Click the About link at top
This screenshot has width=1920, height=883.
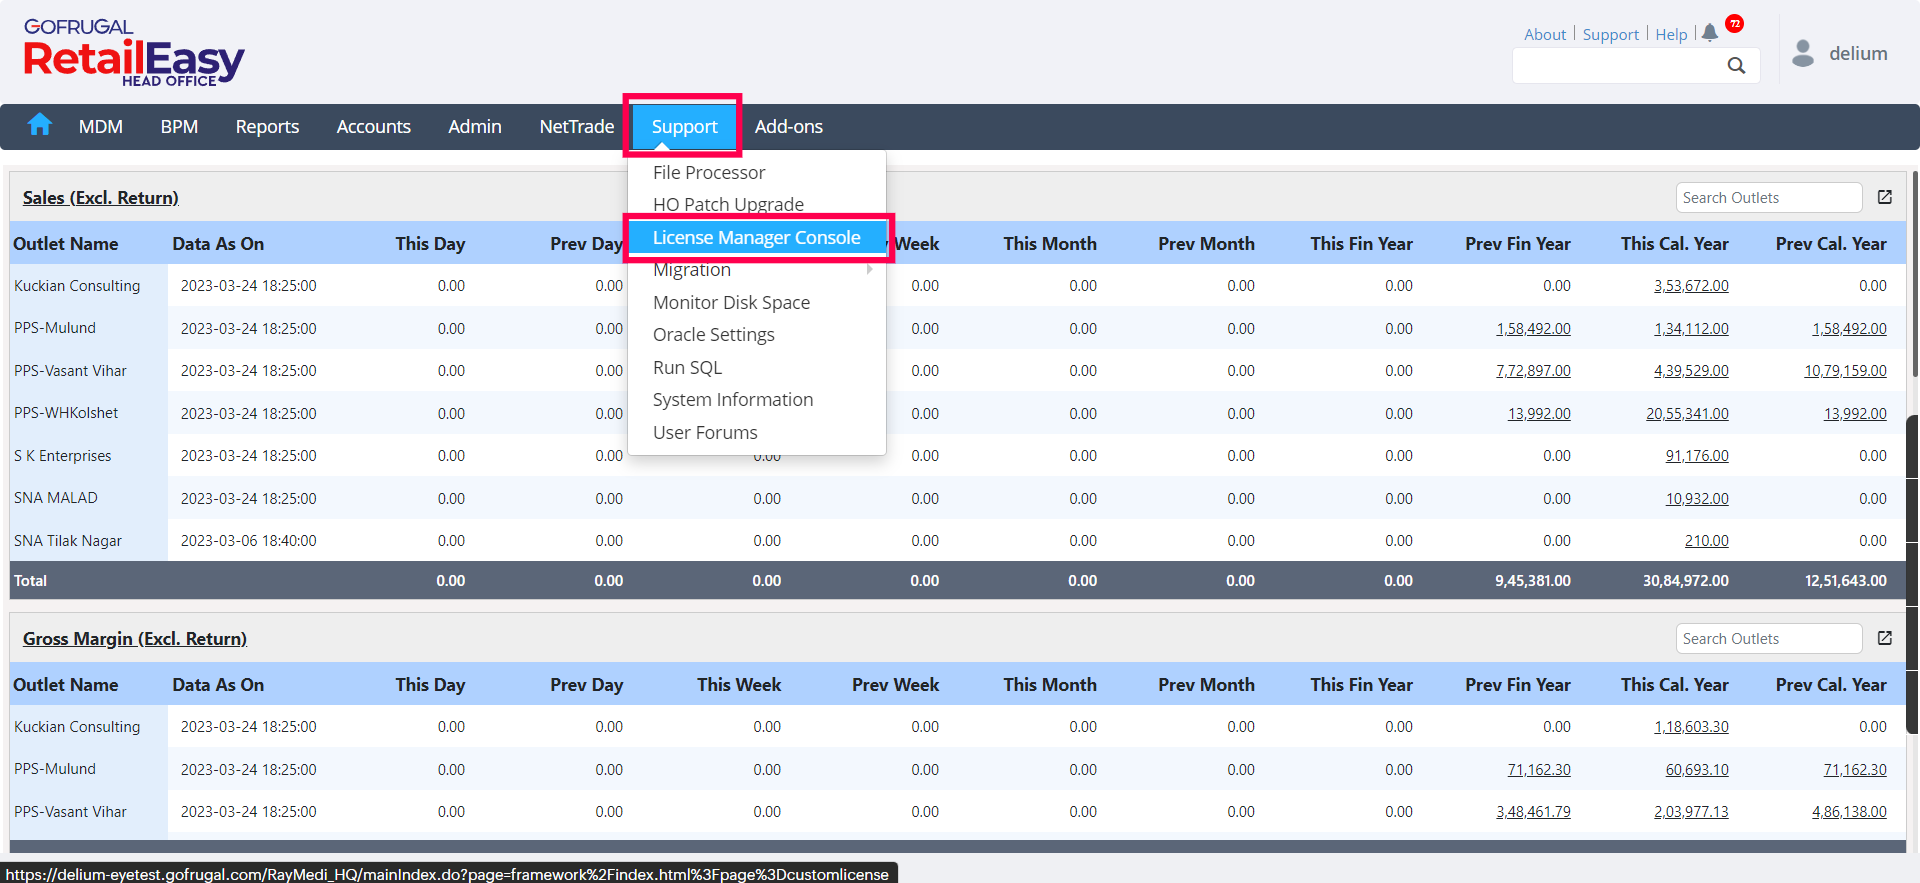pyautogui.click(x=1545, y=35)
